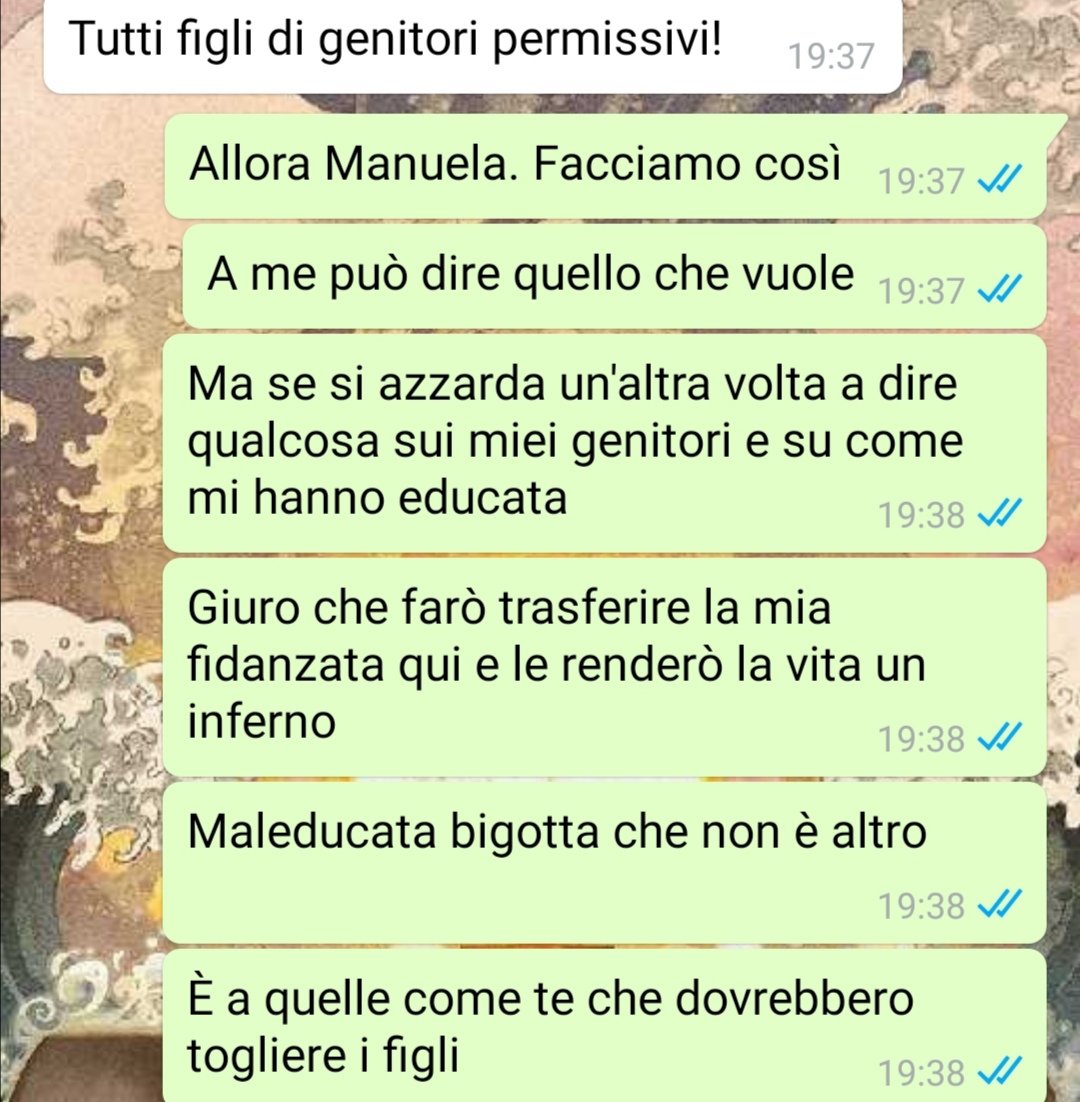Image resolution: width=1080 pixels, height=1102 pixels.
Task: Tap the 19:37 timestamp on "Facciamo così" message
Action: coord(921,182)
